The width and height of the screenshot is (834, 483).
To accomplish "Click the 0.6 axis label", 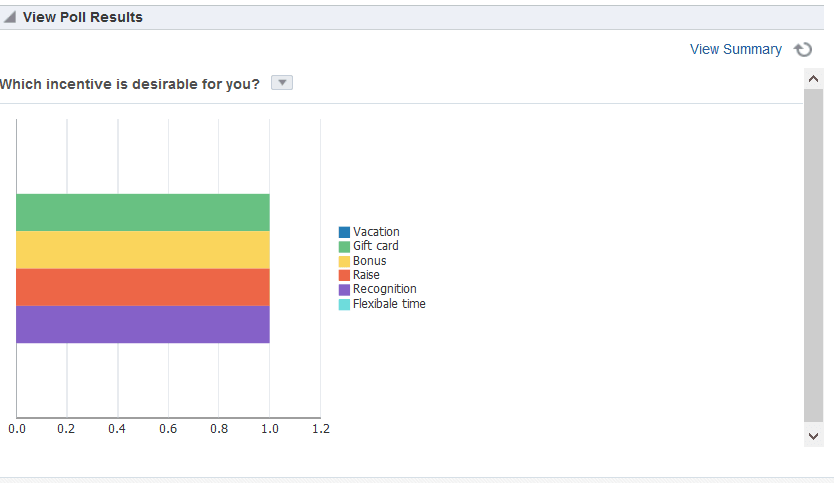I will (x=168, y=429).
